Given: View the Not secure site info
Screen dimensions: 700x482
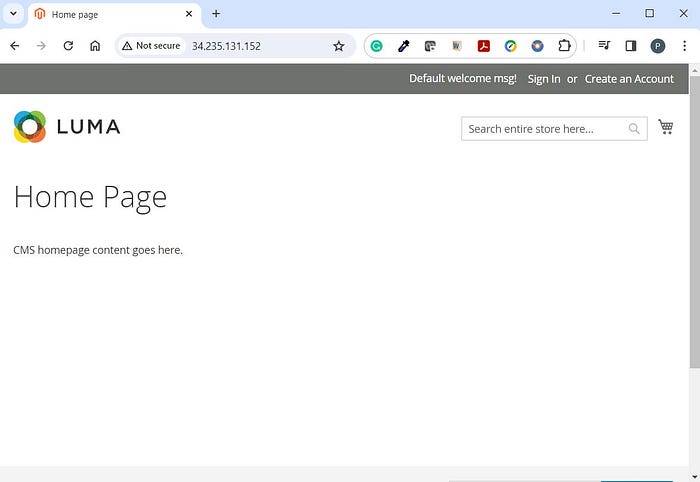Looking at the screenshot, I should pos(151,46).
